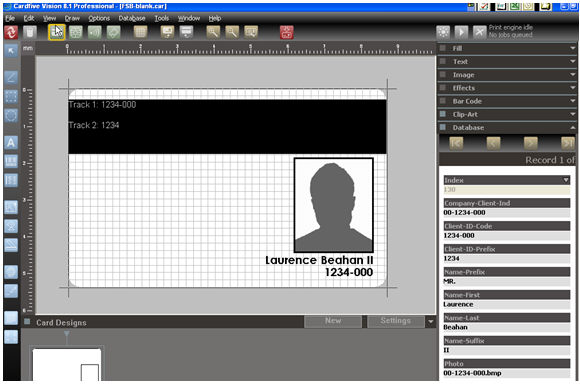Select the photo silhouette on the card
The height and width of the screenshot is (386, 580).
click(x=334, y=205)
